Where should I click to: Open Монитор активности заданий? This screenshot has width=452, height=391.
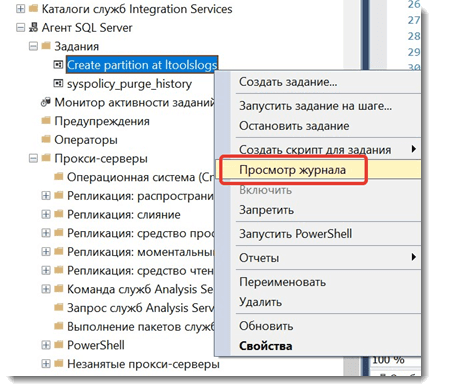(x=134, y=102)
